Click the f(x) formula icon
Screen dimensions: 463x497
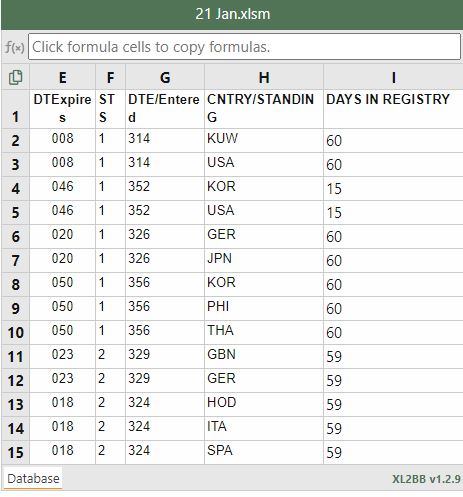(x=14, y=47)
